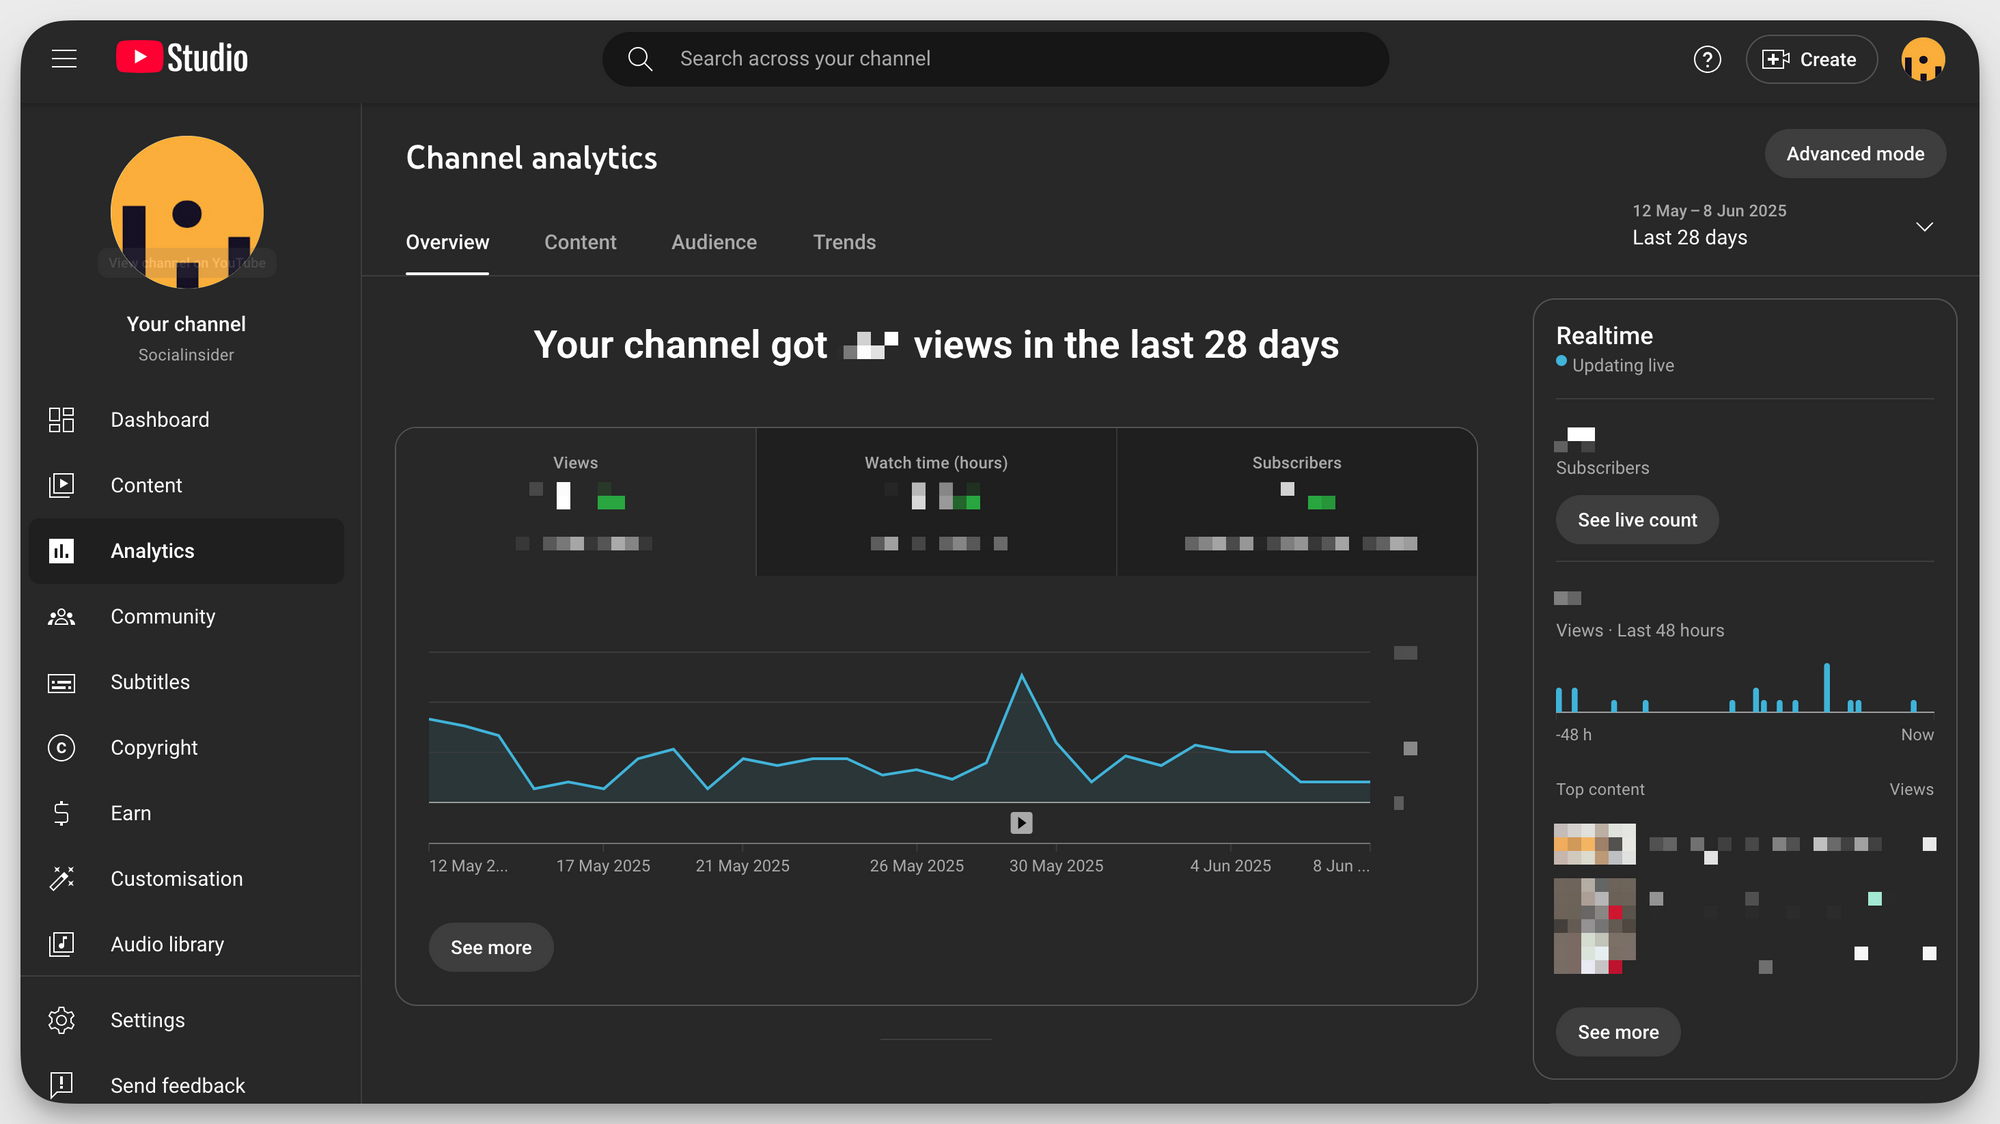Enable Advanced mode
This screenshot has height=1124, width=2000.
(1855, 153)
